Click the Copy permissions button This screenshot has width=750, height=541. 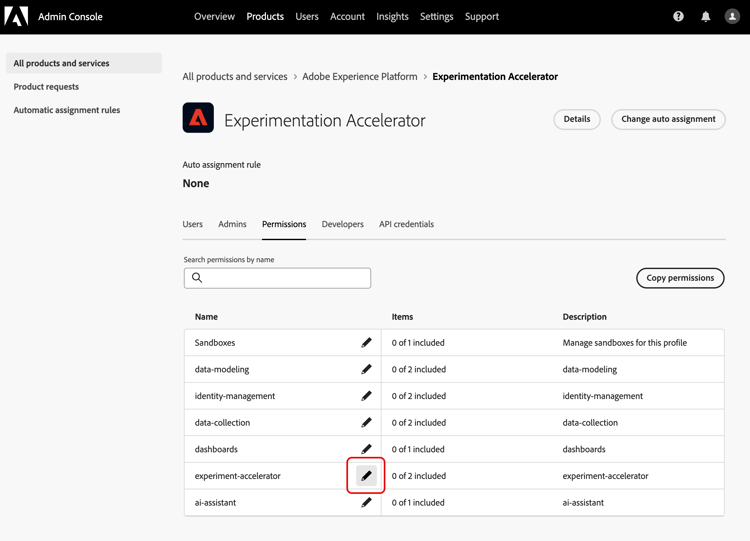click(x=680, y=278)
